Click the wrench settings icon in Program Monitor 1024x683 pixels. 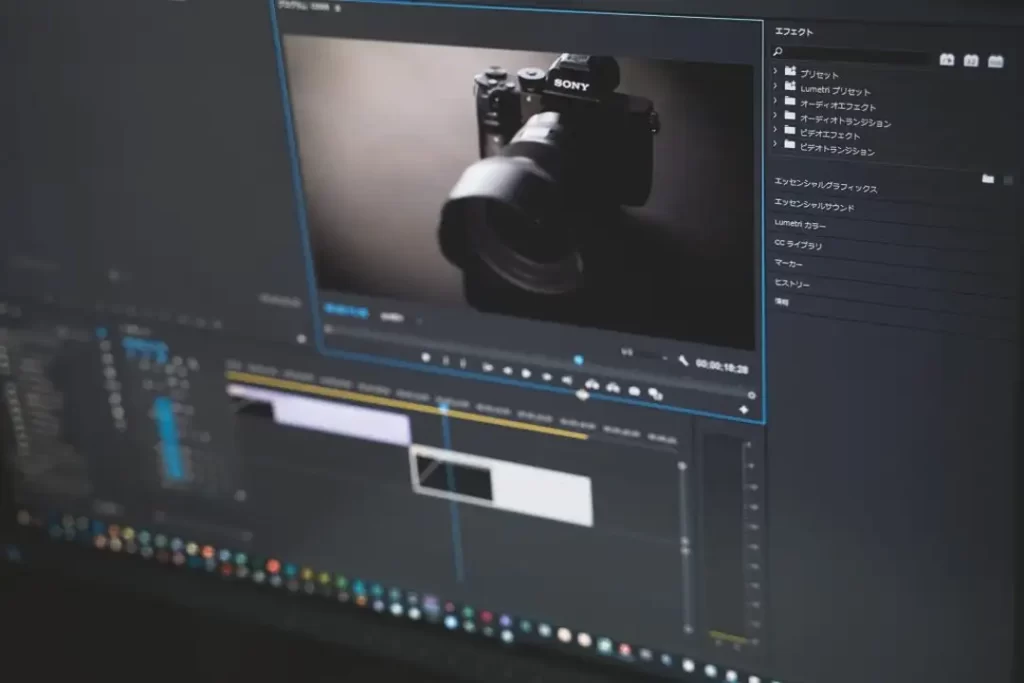tap(684, 361)
